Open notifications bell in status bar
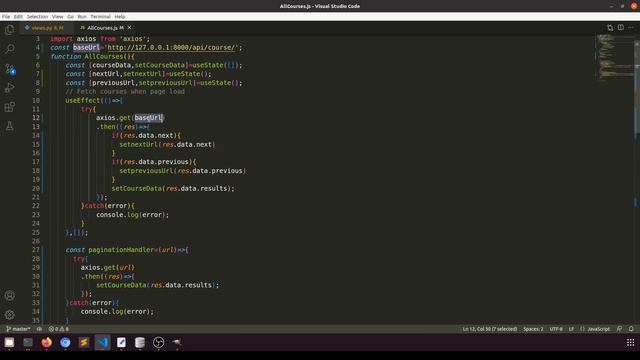 pyautogui.click(x=631, y=329)
